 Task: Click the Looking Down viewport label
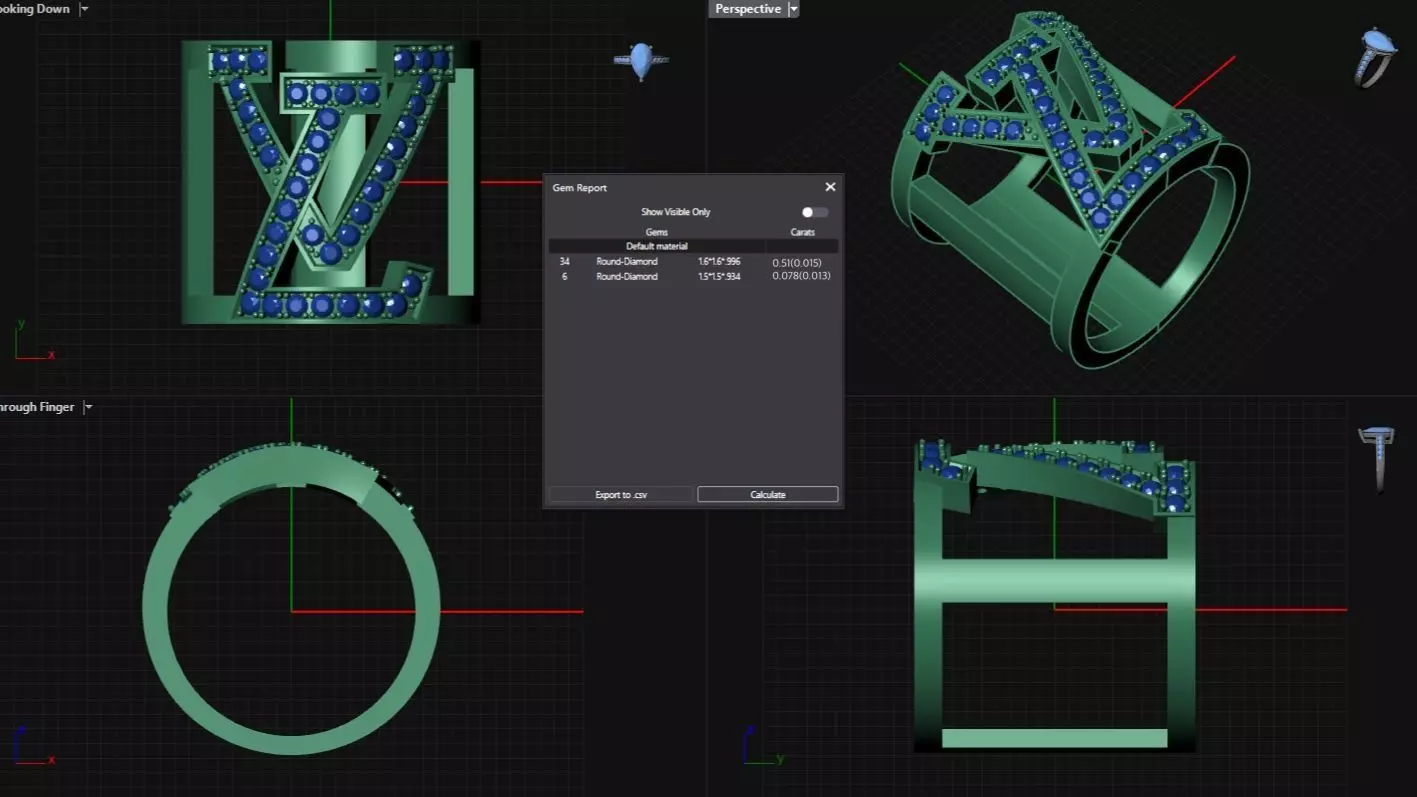click(x=35, y=9)
